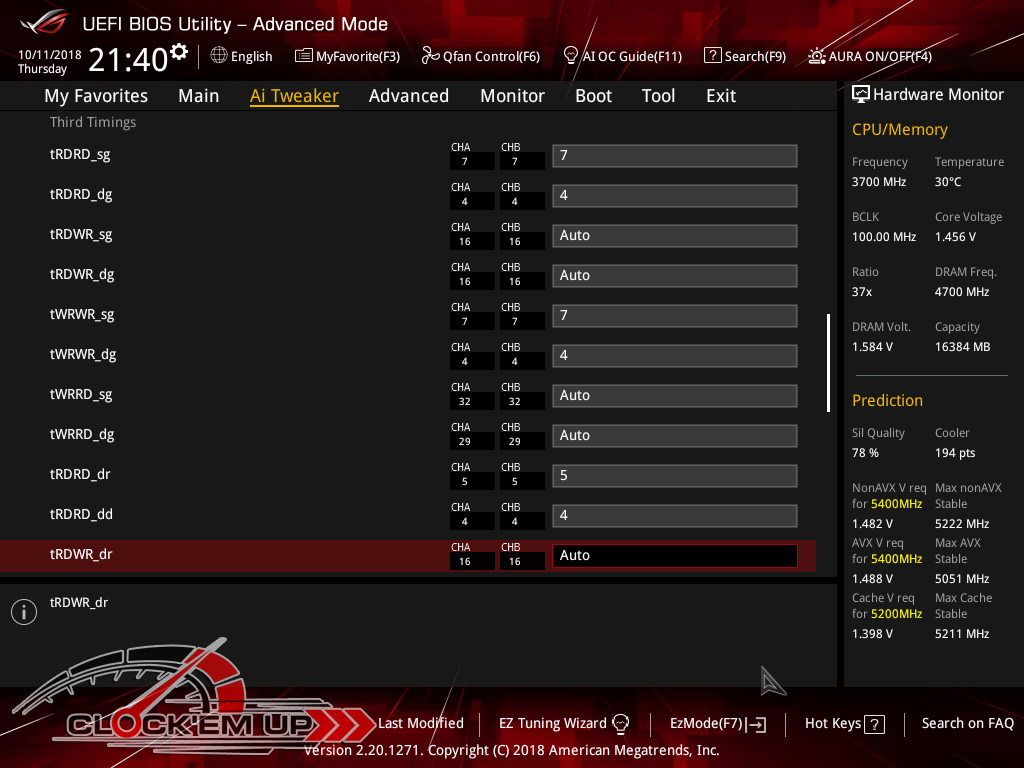This screenshot has height=768, width=1024.
Task: Click Last Modified in bottom bar
Action: [420, 723]
